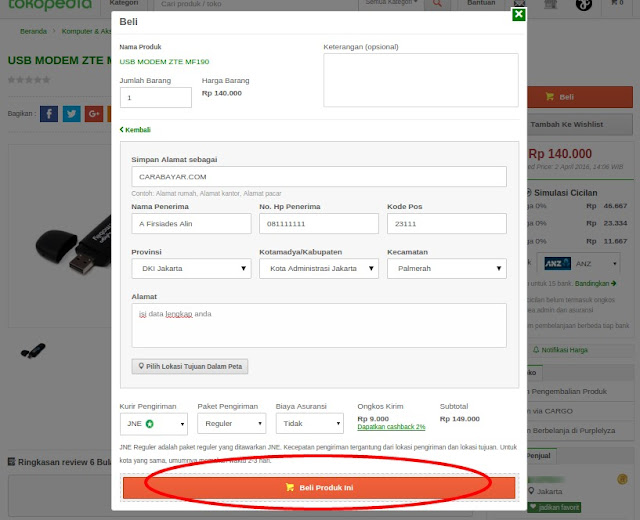This screenshot has width=640, height=520.
Task: Click the background page Beli button
Action: 580,97
